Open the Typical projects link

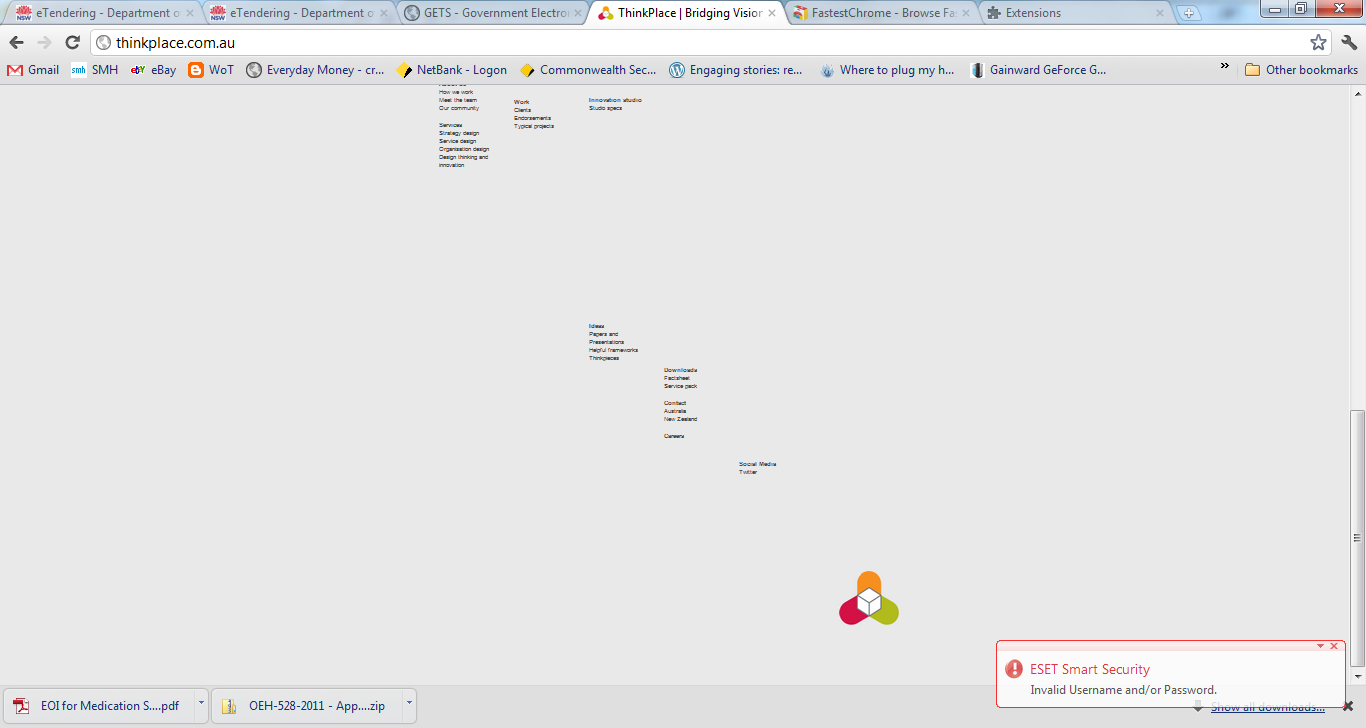[534, 126]
